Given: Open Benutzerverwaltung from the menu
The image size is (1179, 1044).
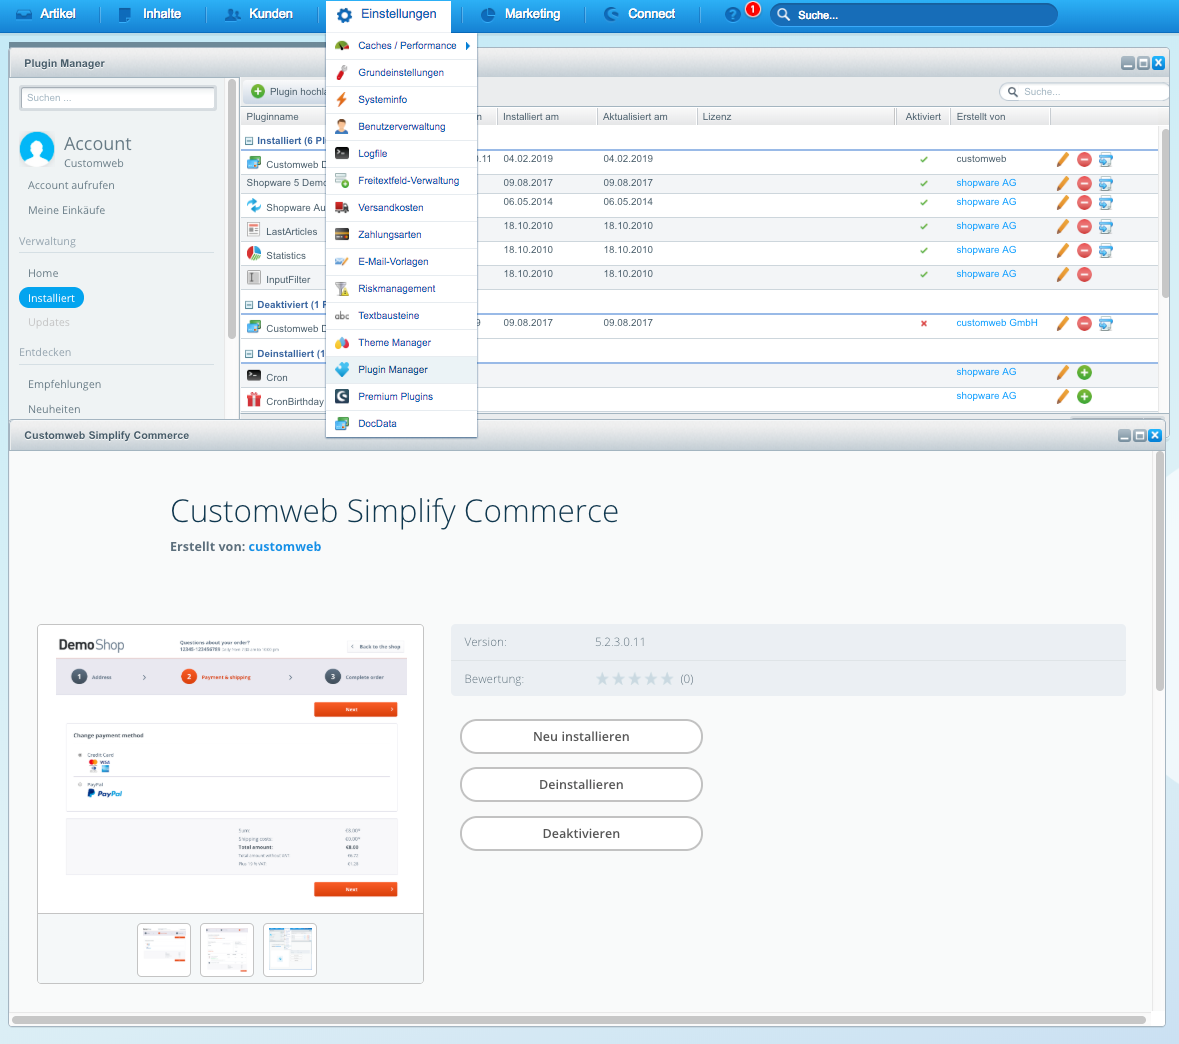Looking at the screenshot, I should pos(402,127).
